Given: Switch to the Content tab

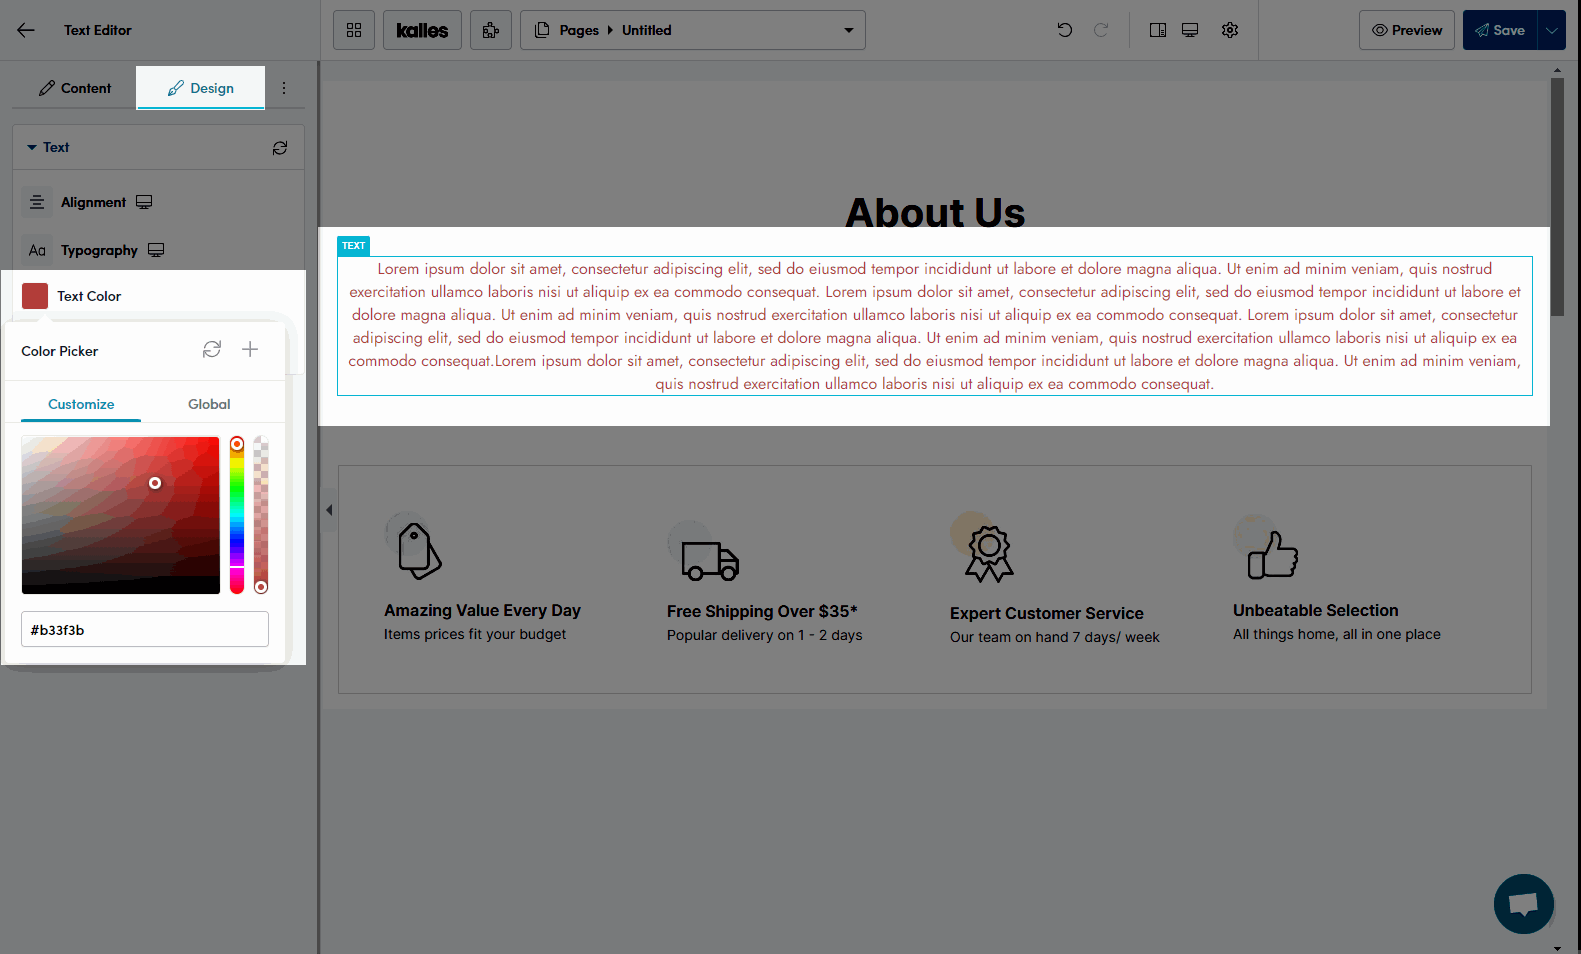Looking at the screenshot, I should (x=75, y=88).
